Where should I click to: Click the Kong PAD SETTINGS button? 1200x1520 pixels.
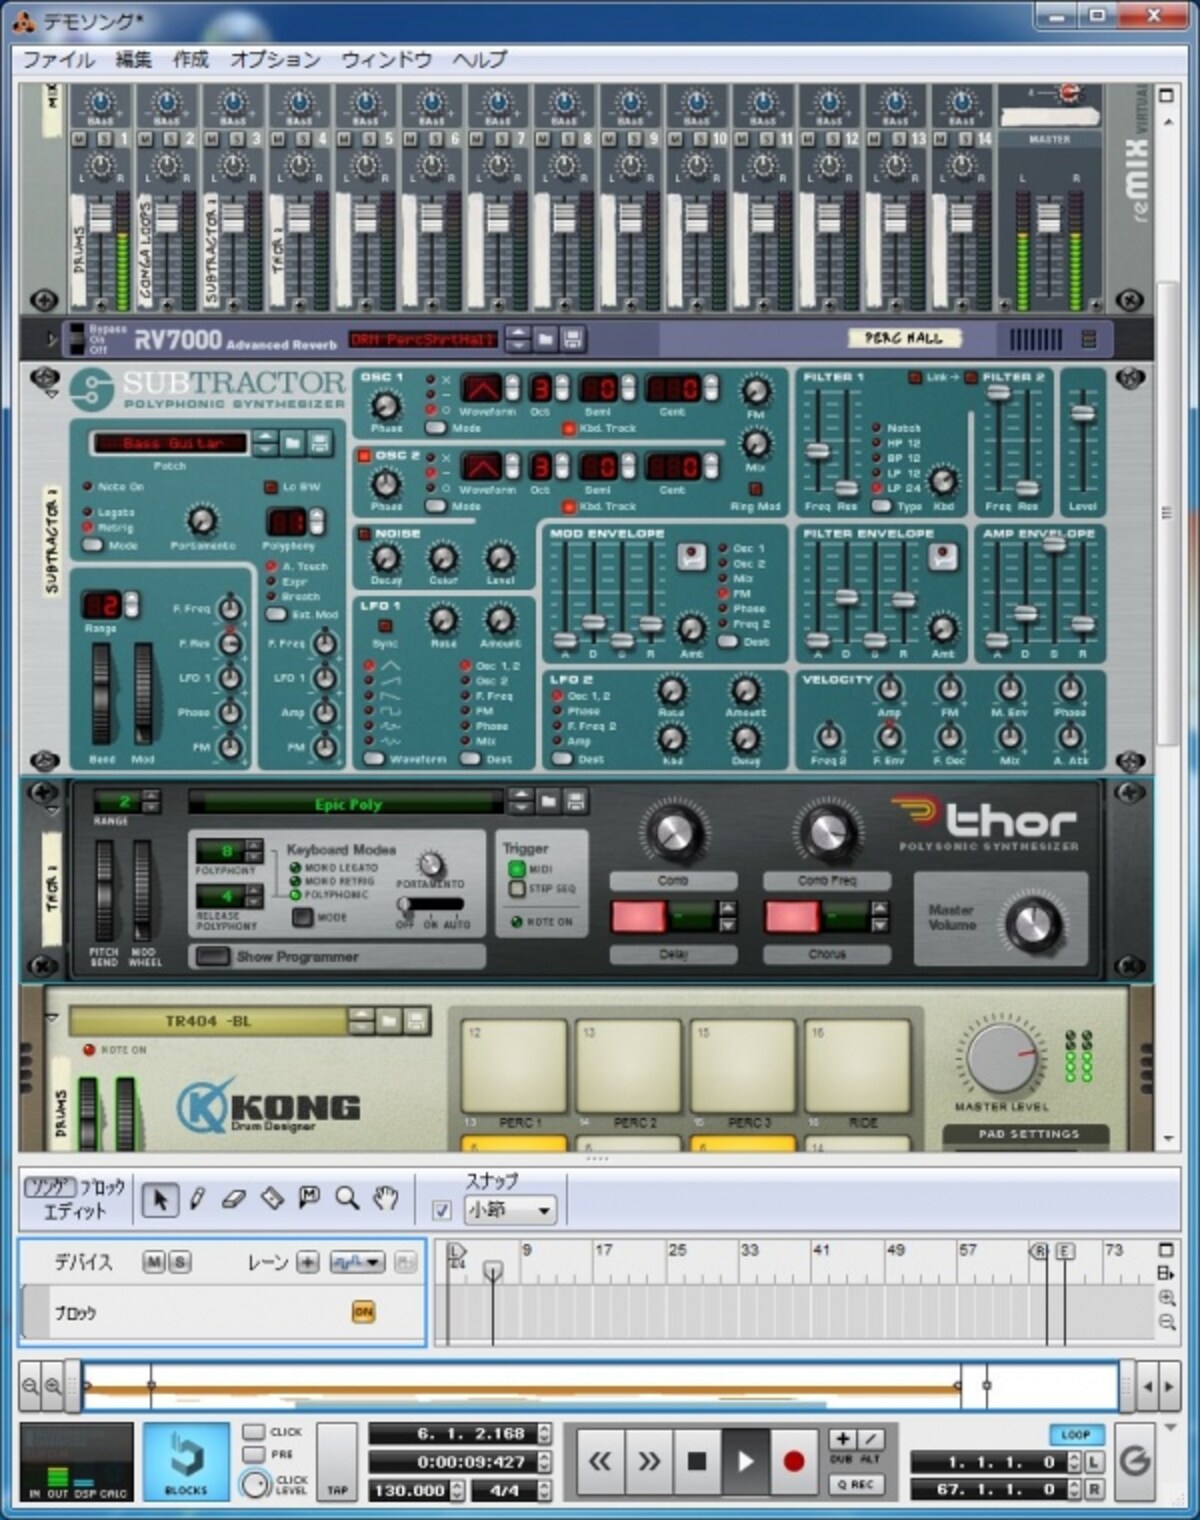click(x=1028, y=1134)
